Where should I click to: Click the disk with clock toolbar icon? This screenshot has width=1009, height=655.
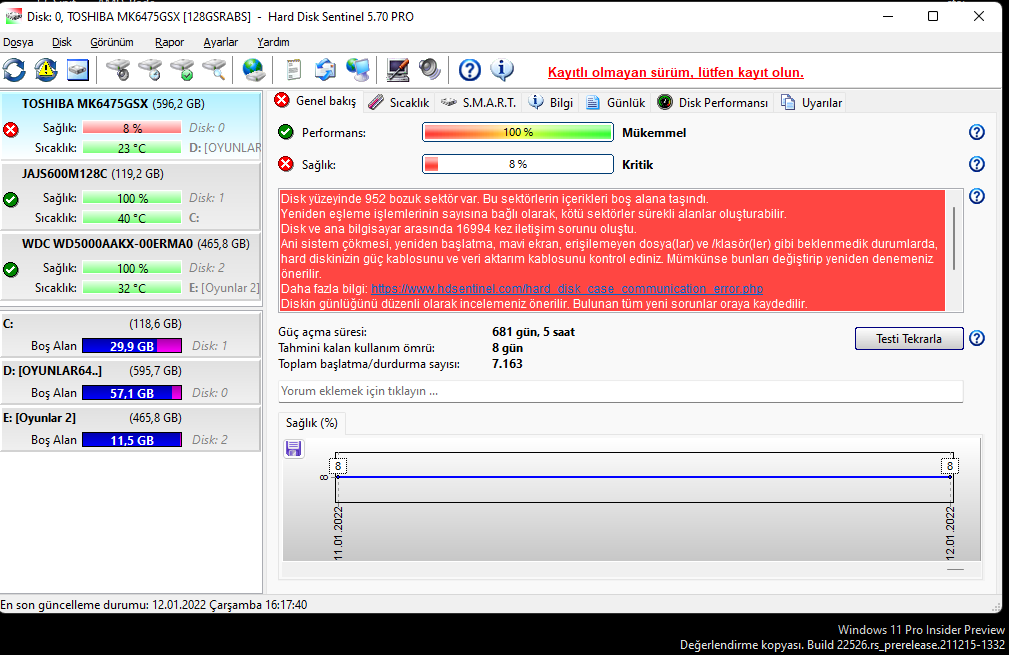pos(151,70)
